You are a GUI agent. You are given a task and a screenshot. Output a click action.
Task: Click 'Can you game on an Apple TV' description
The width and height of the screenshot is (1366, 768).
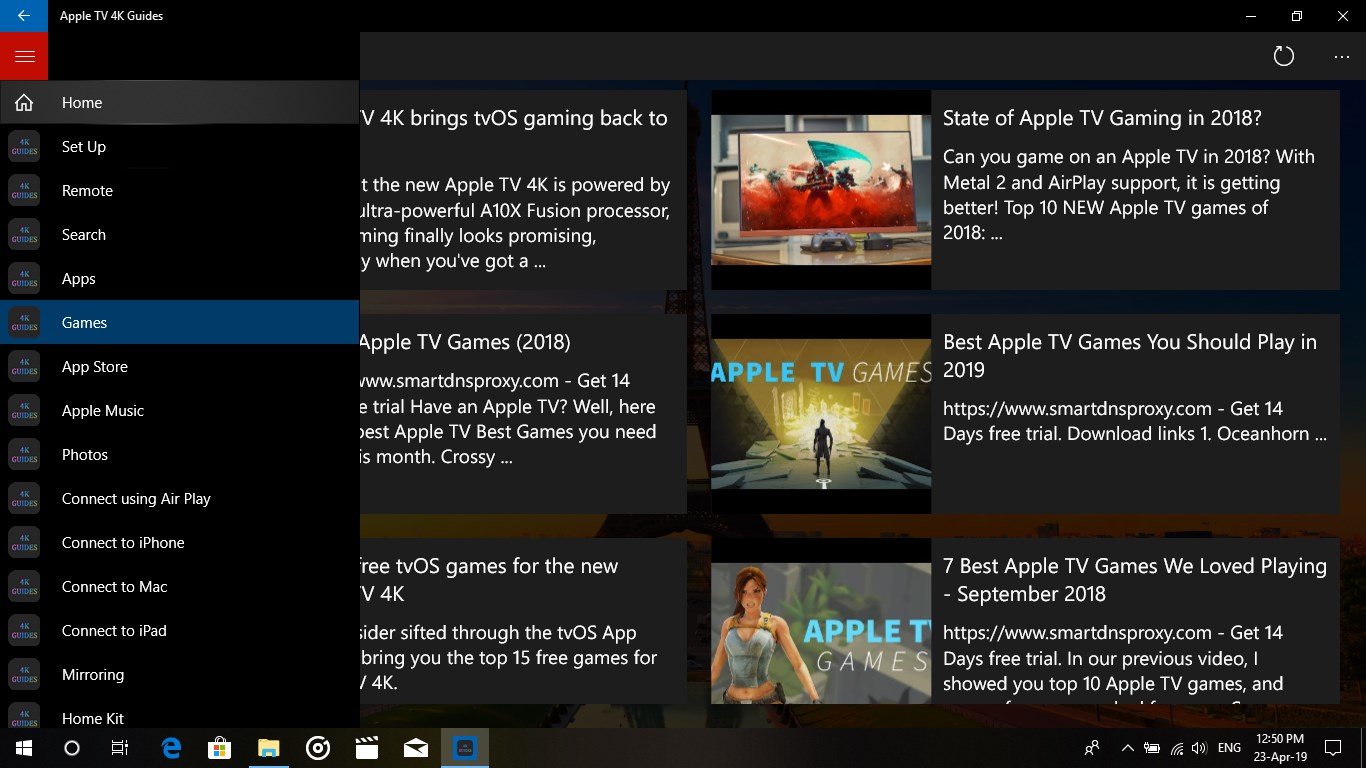tap(1129, 195)
